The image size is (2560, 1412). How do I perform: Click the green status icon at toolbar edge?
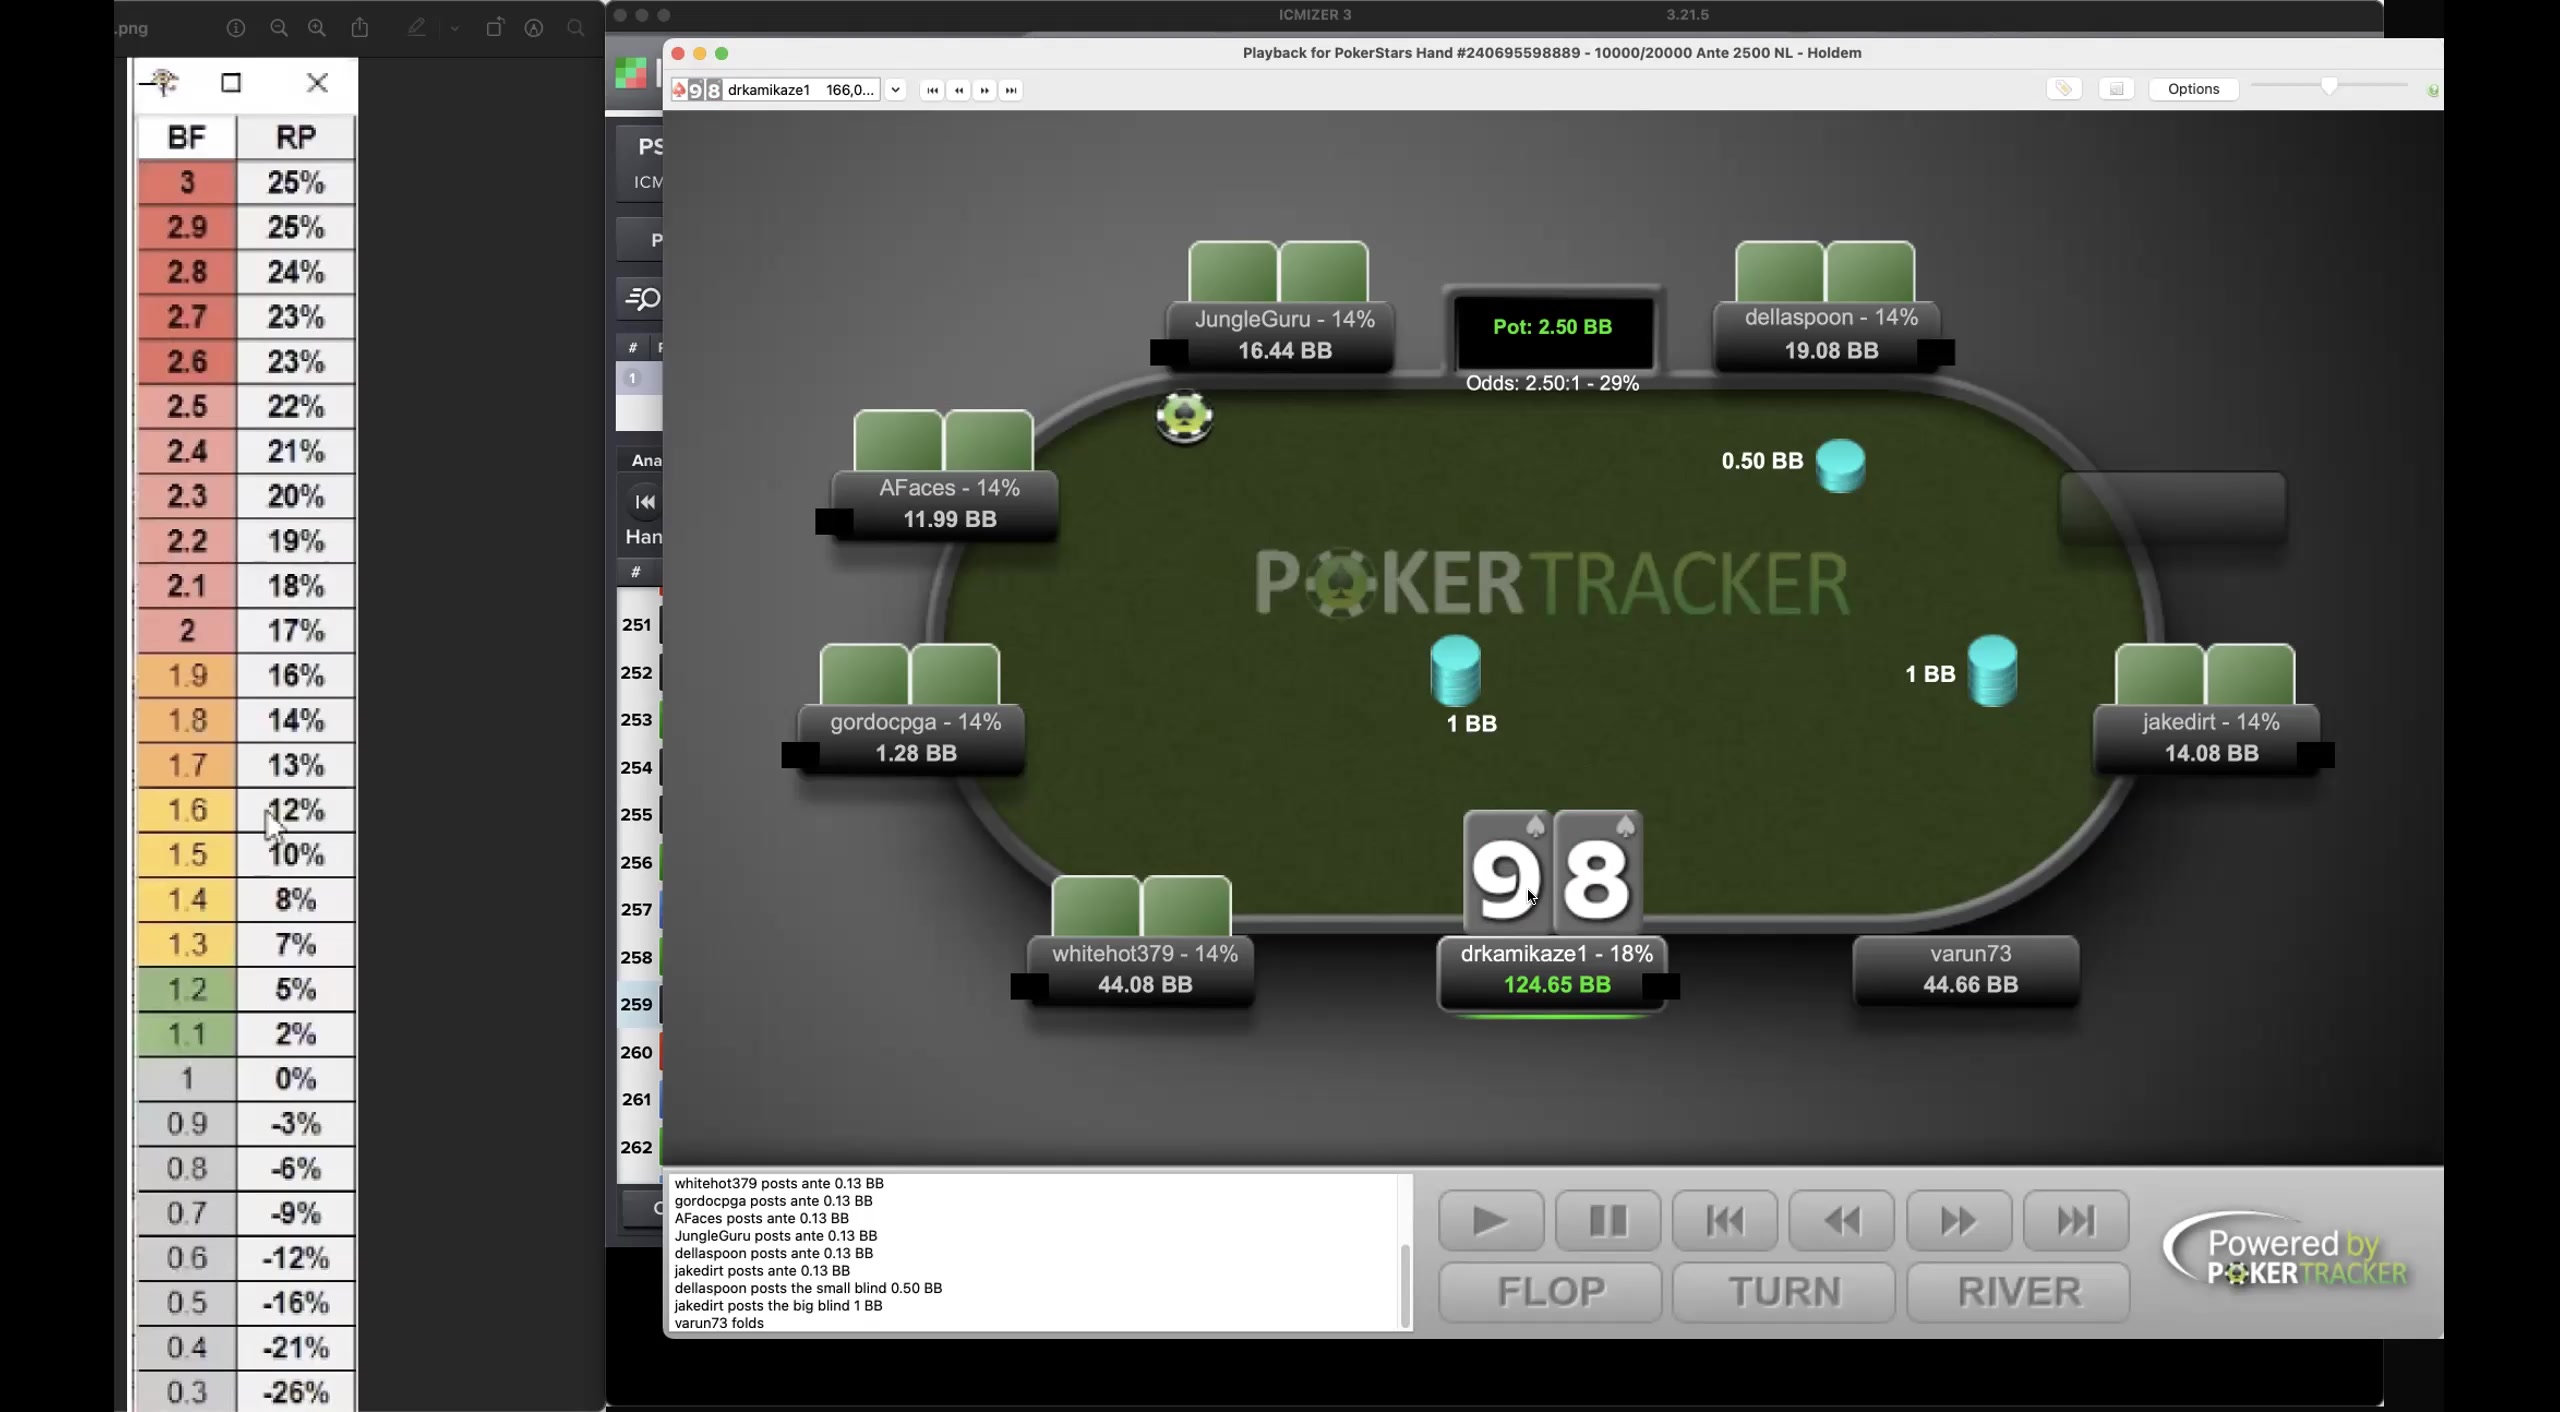click(2434, 90)
